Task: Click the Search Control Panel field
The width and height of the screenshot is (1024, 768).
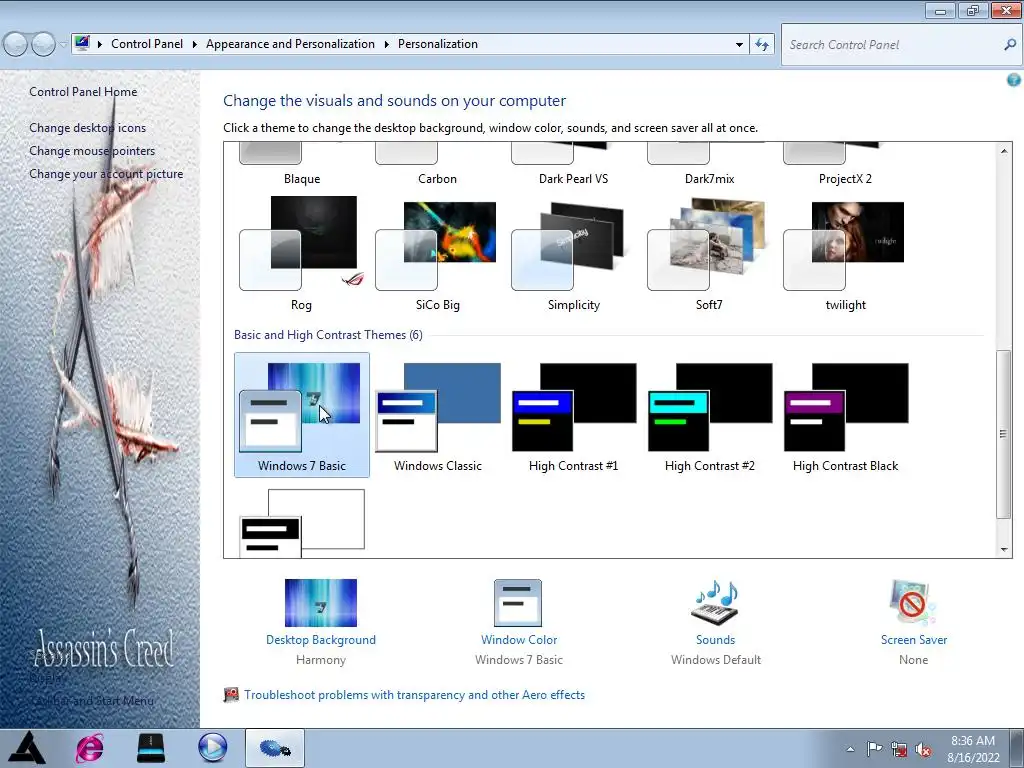Action: [x=899, y=44]
